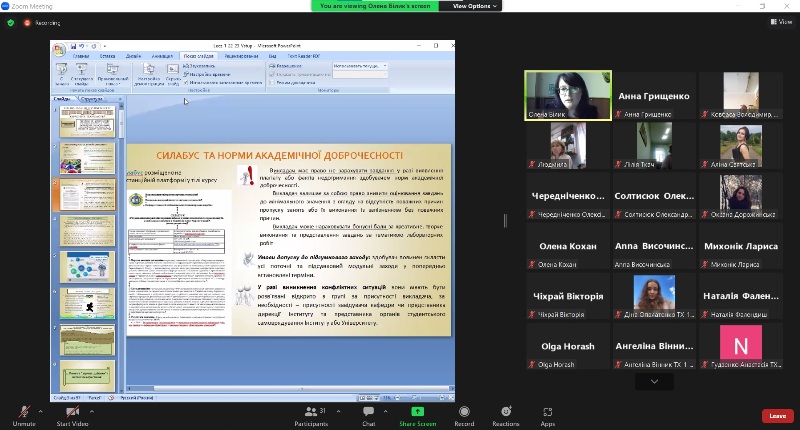Select Олена Білик's video thumbnail

coord(568,96)
